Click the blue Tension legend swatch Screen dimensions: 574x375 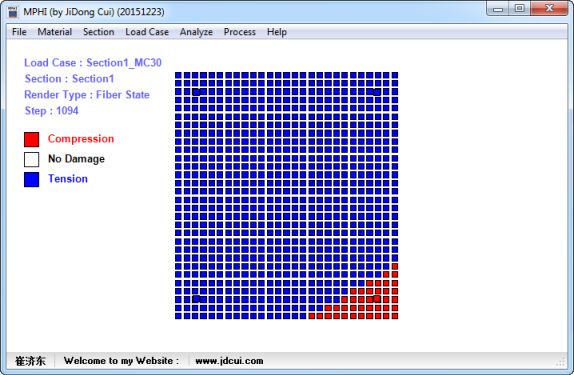pos(31,179)
